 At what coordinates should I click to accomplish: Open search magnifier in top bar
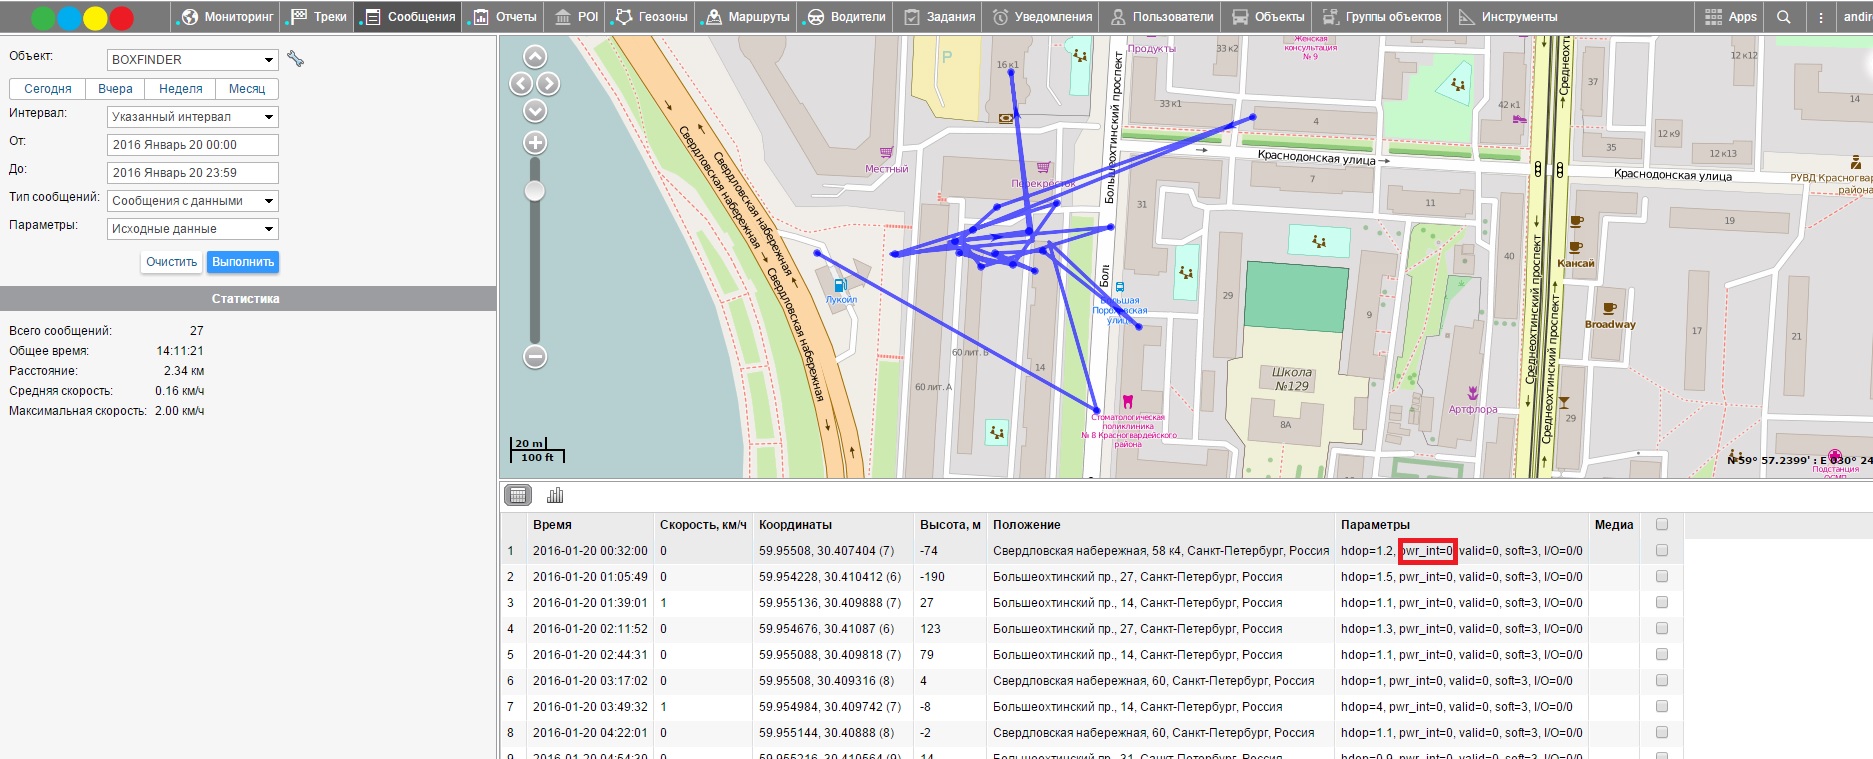coord(1783,17)
